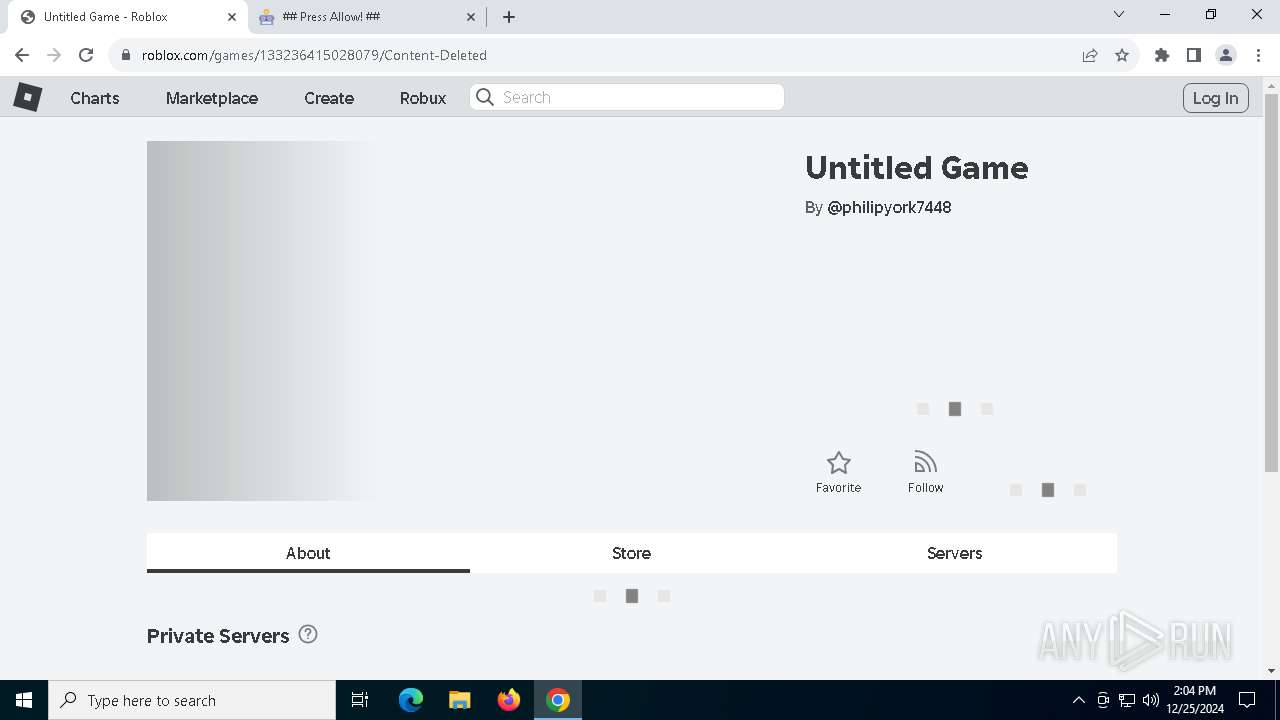Close the ## Press Allow! ## tab
Screen dimensions: 1280x720
pyautogui.click(x=472, y=17)
